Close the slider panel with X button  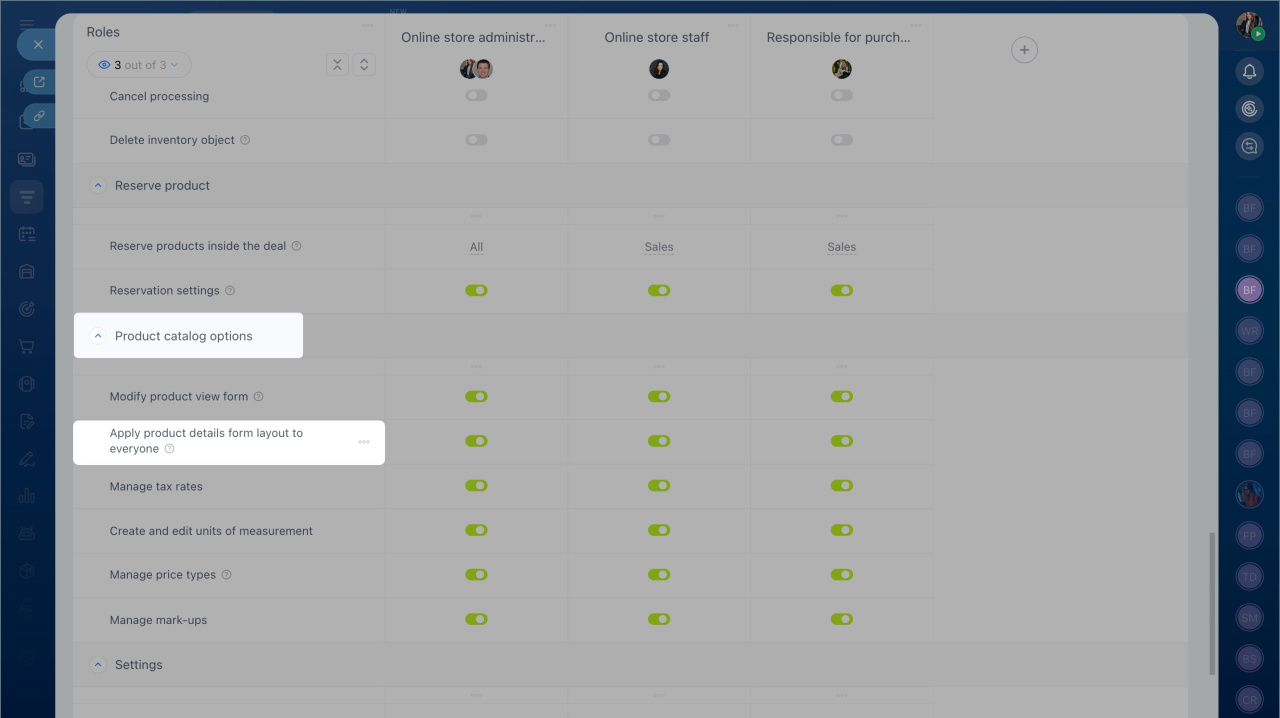[38, 45]
